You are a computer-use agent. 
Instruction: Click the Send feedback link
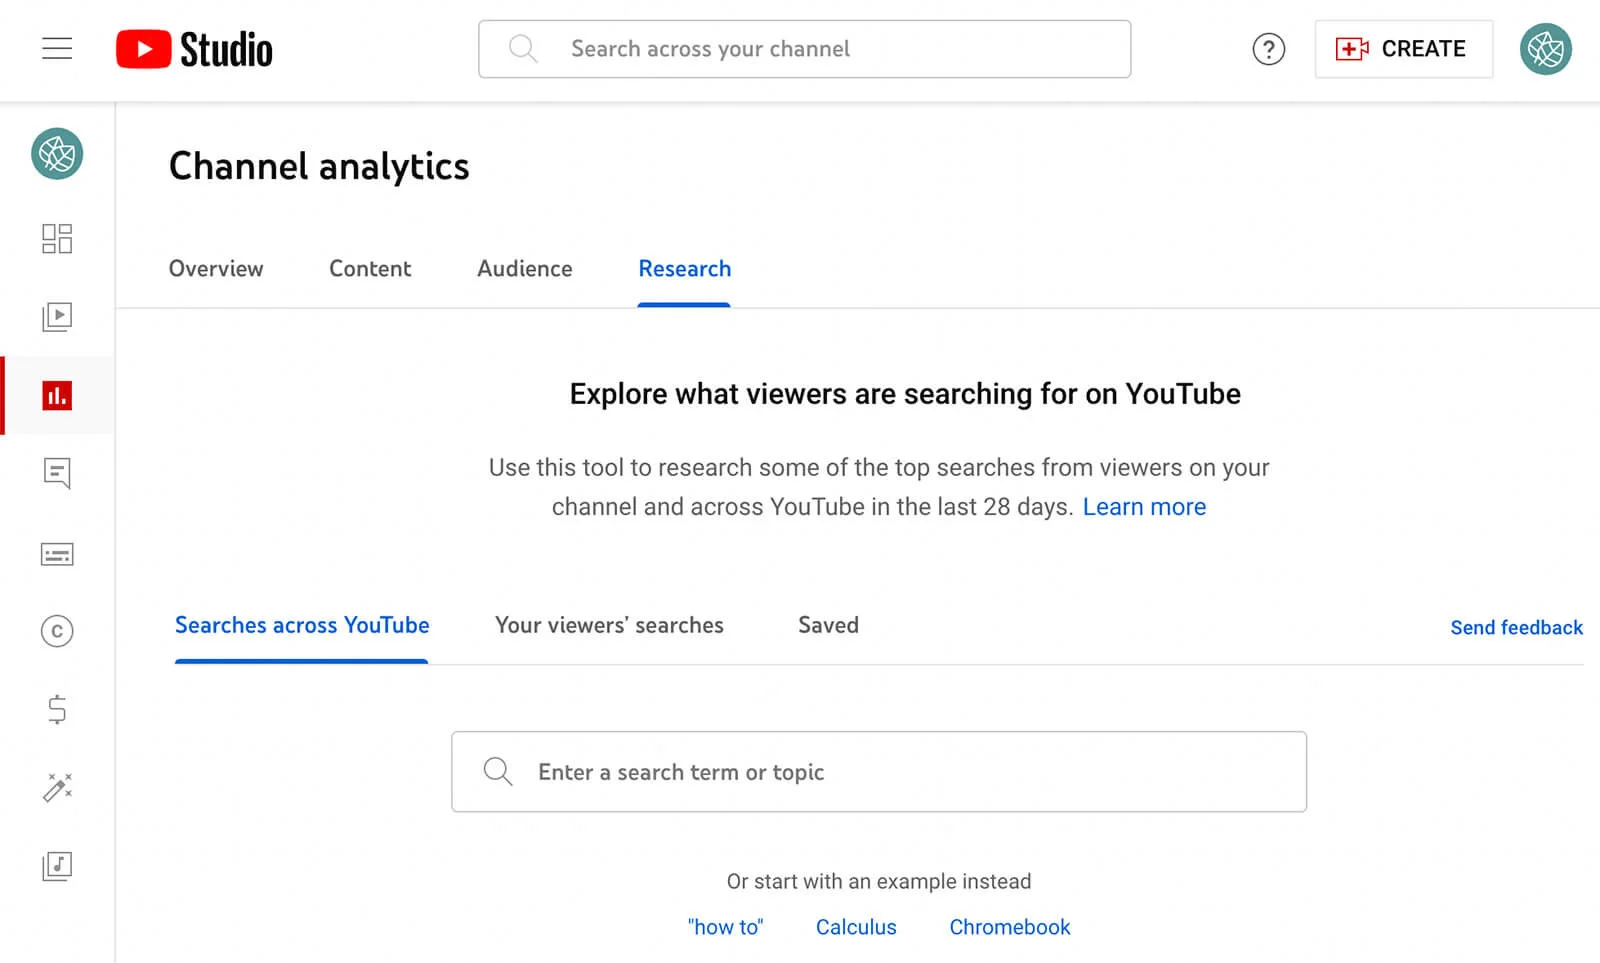[1516, 627]
